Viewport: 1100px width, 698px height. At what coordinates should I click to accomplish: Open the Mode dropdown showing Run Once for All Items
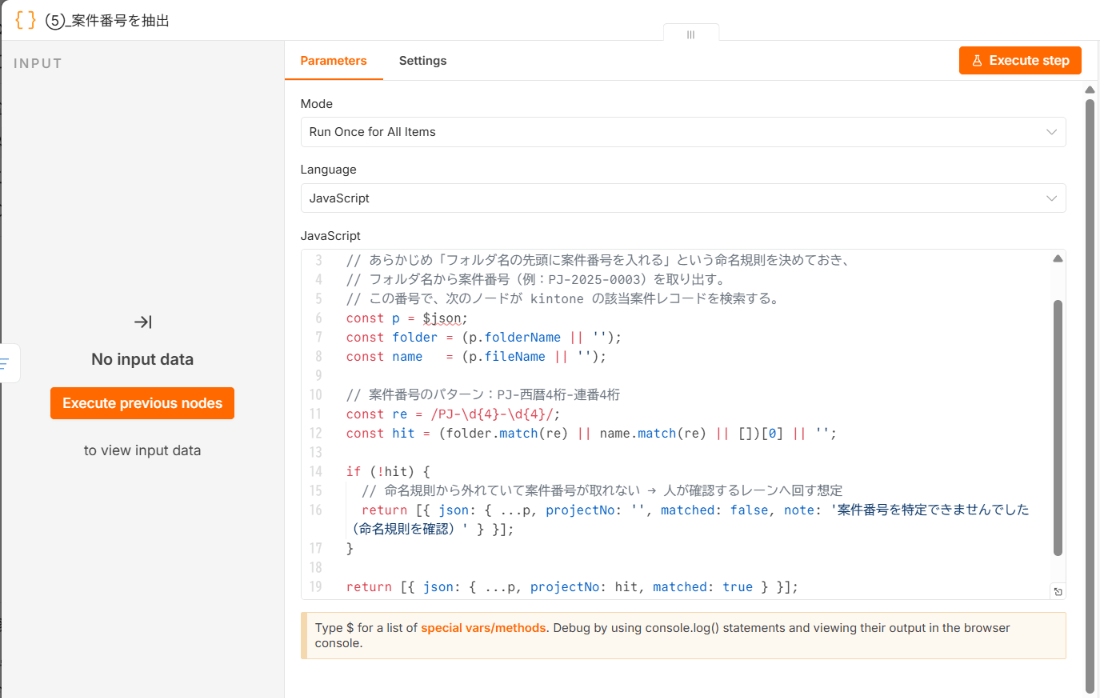[683, 132]
